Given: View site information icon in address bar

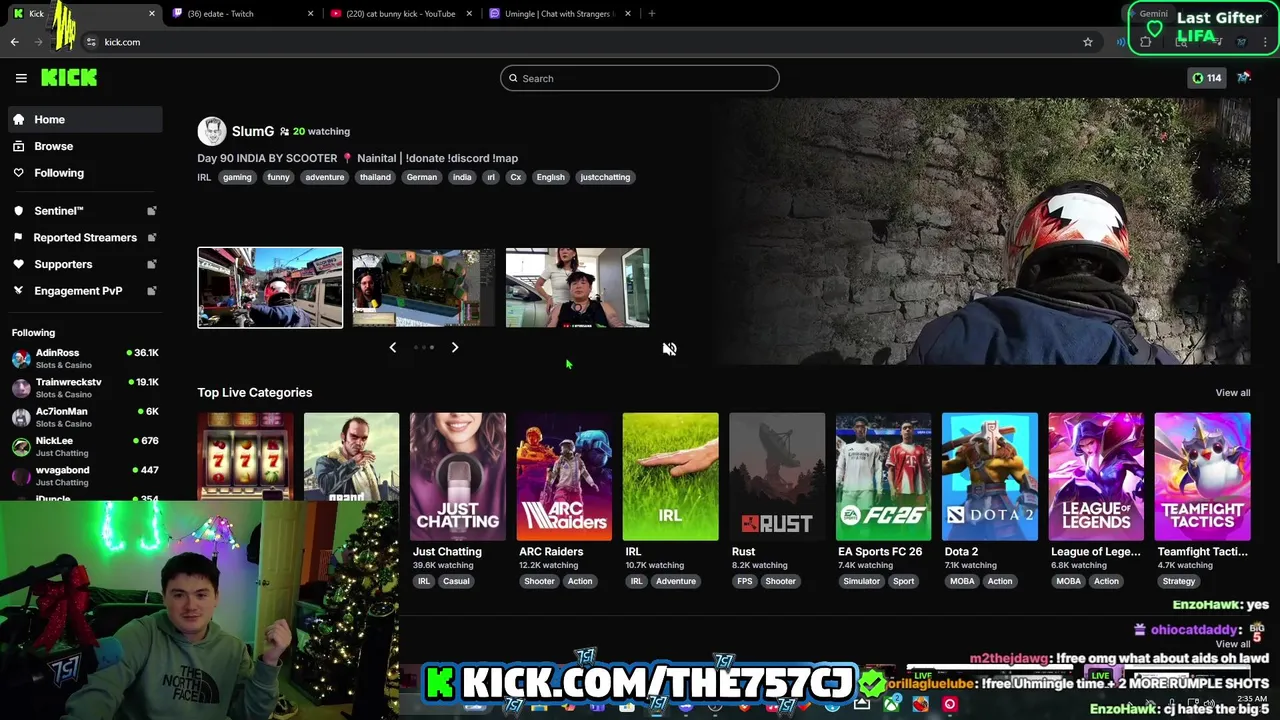Looking at the screenshot, I should [91, 42].
